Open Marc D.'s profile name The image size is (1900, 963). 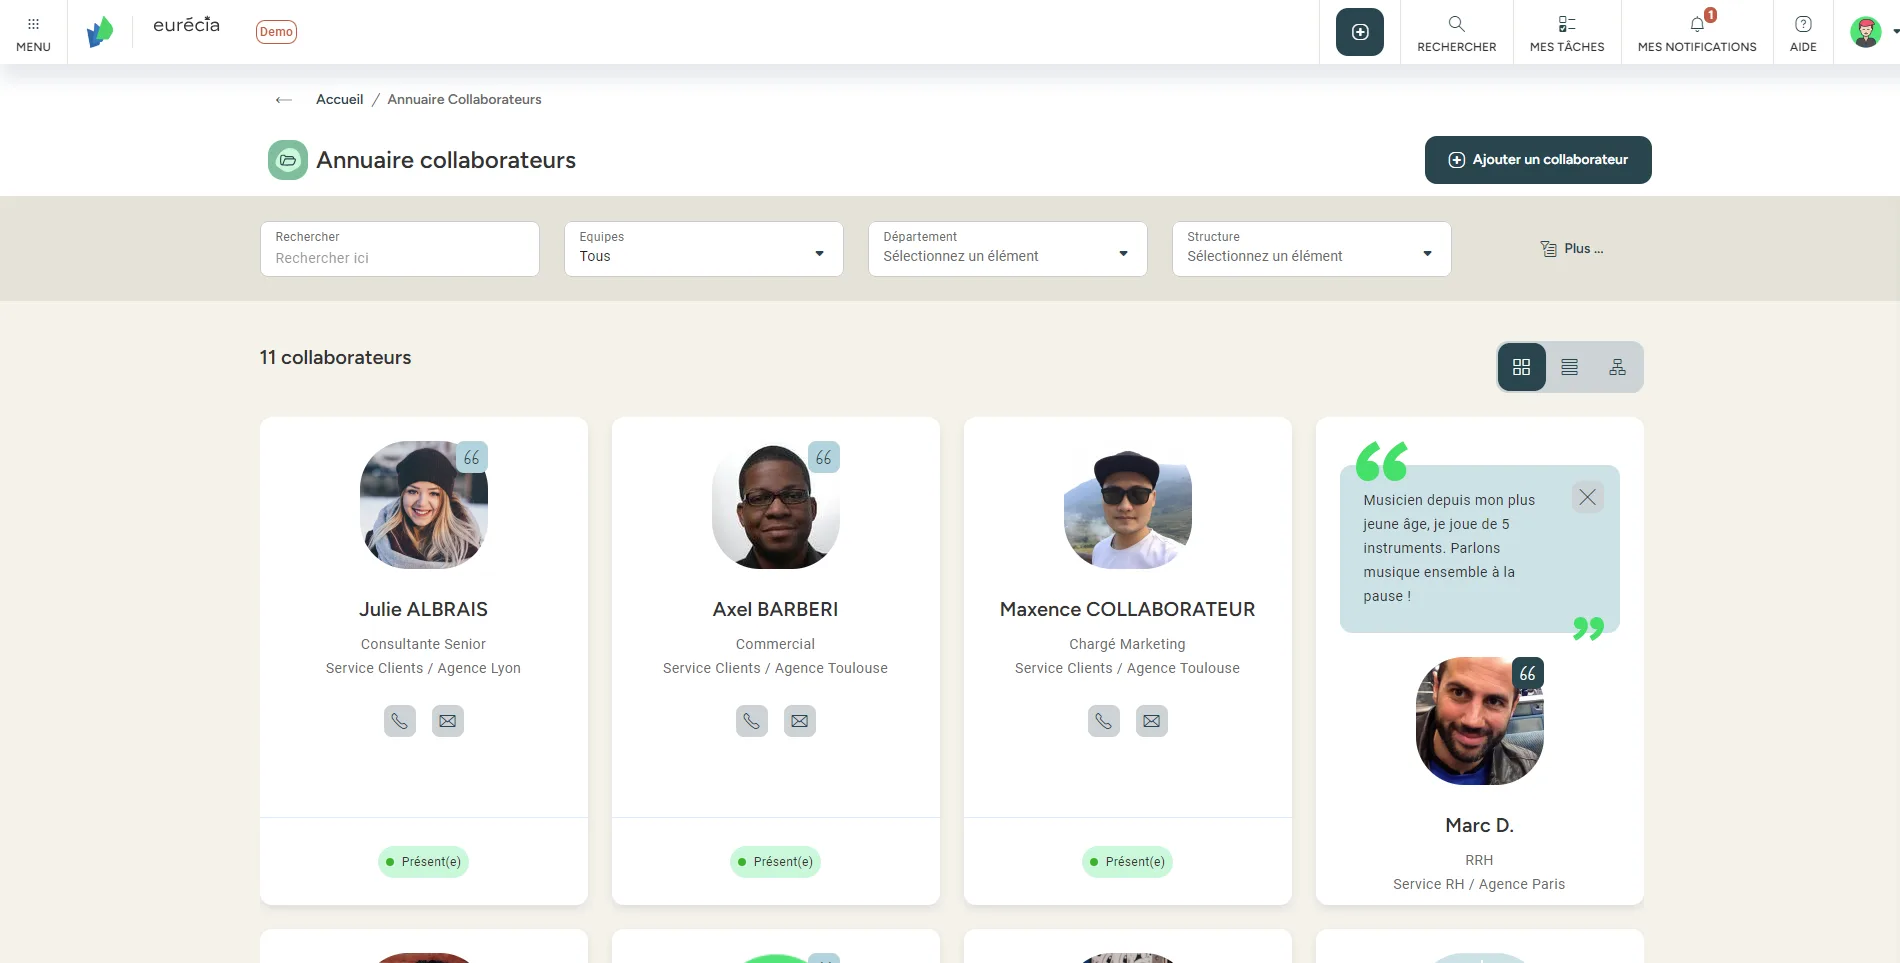click(1480, 826)
